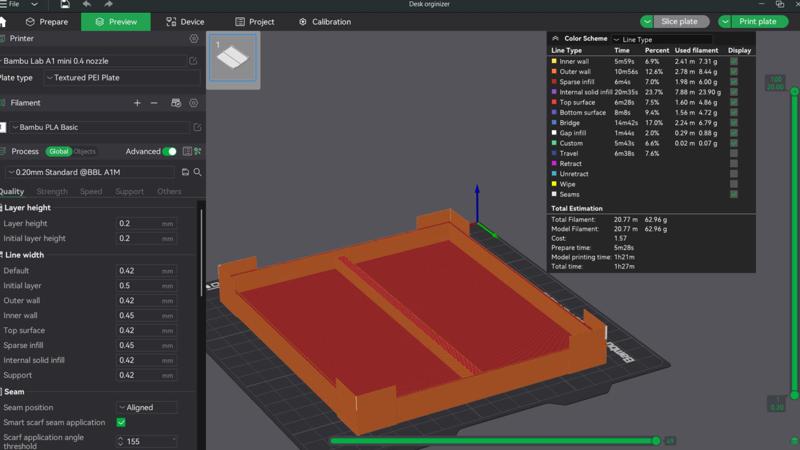Open the Seam position Aligned dropdown
Viewport: 800px width, 450px height.
pyautogui.click(x=147, y=408)
